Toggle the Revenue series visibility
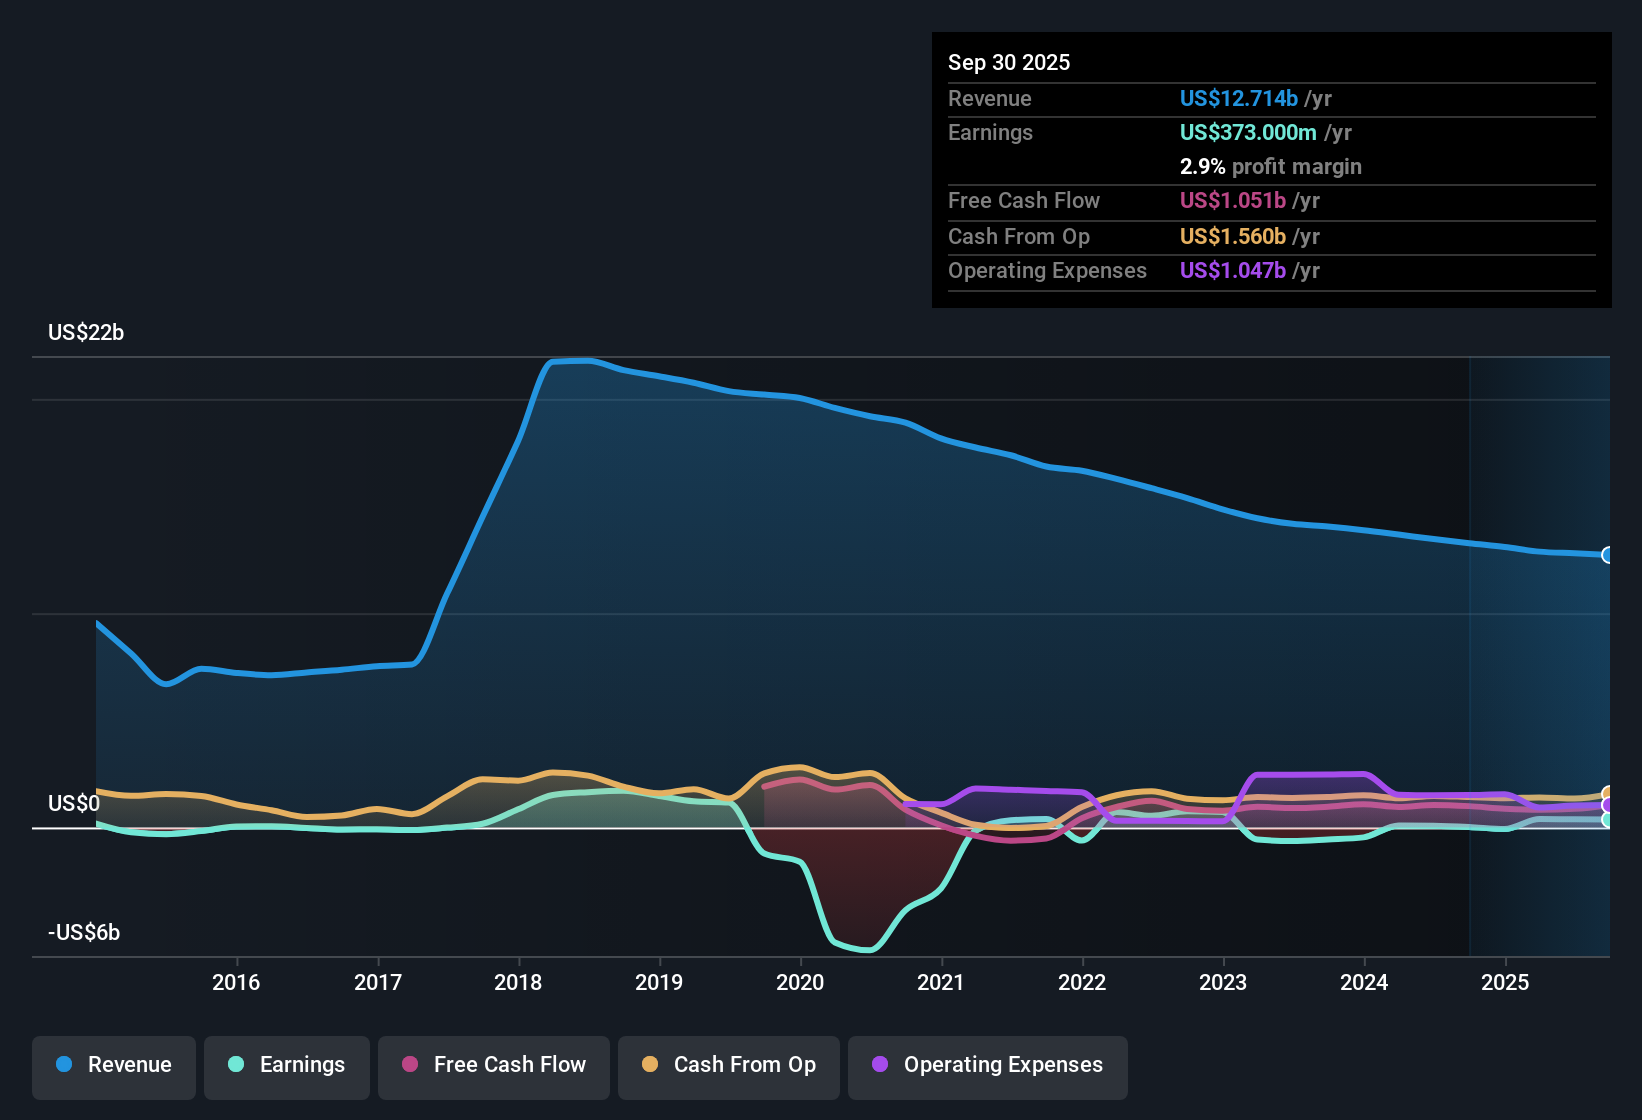This screenshot has height=1120, width=1642. pos(113,1065)
